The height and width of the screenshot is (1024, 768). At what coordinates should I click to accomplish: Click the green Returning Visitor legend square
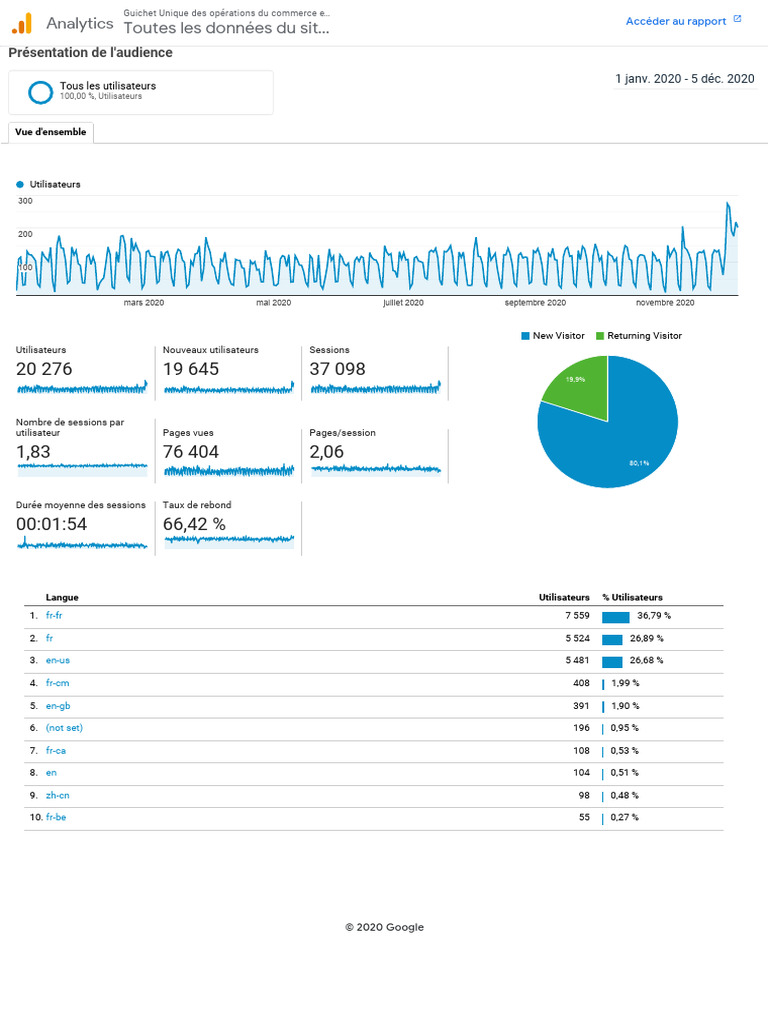point(600,336)
